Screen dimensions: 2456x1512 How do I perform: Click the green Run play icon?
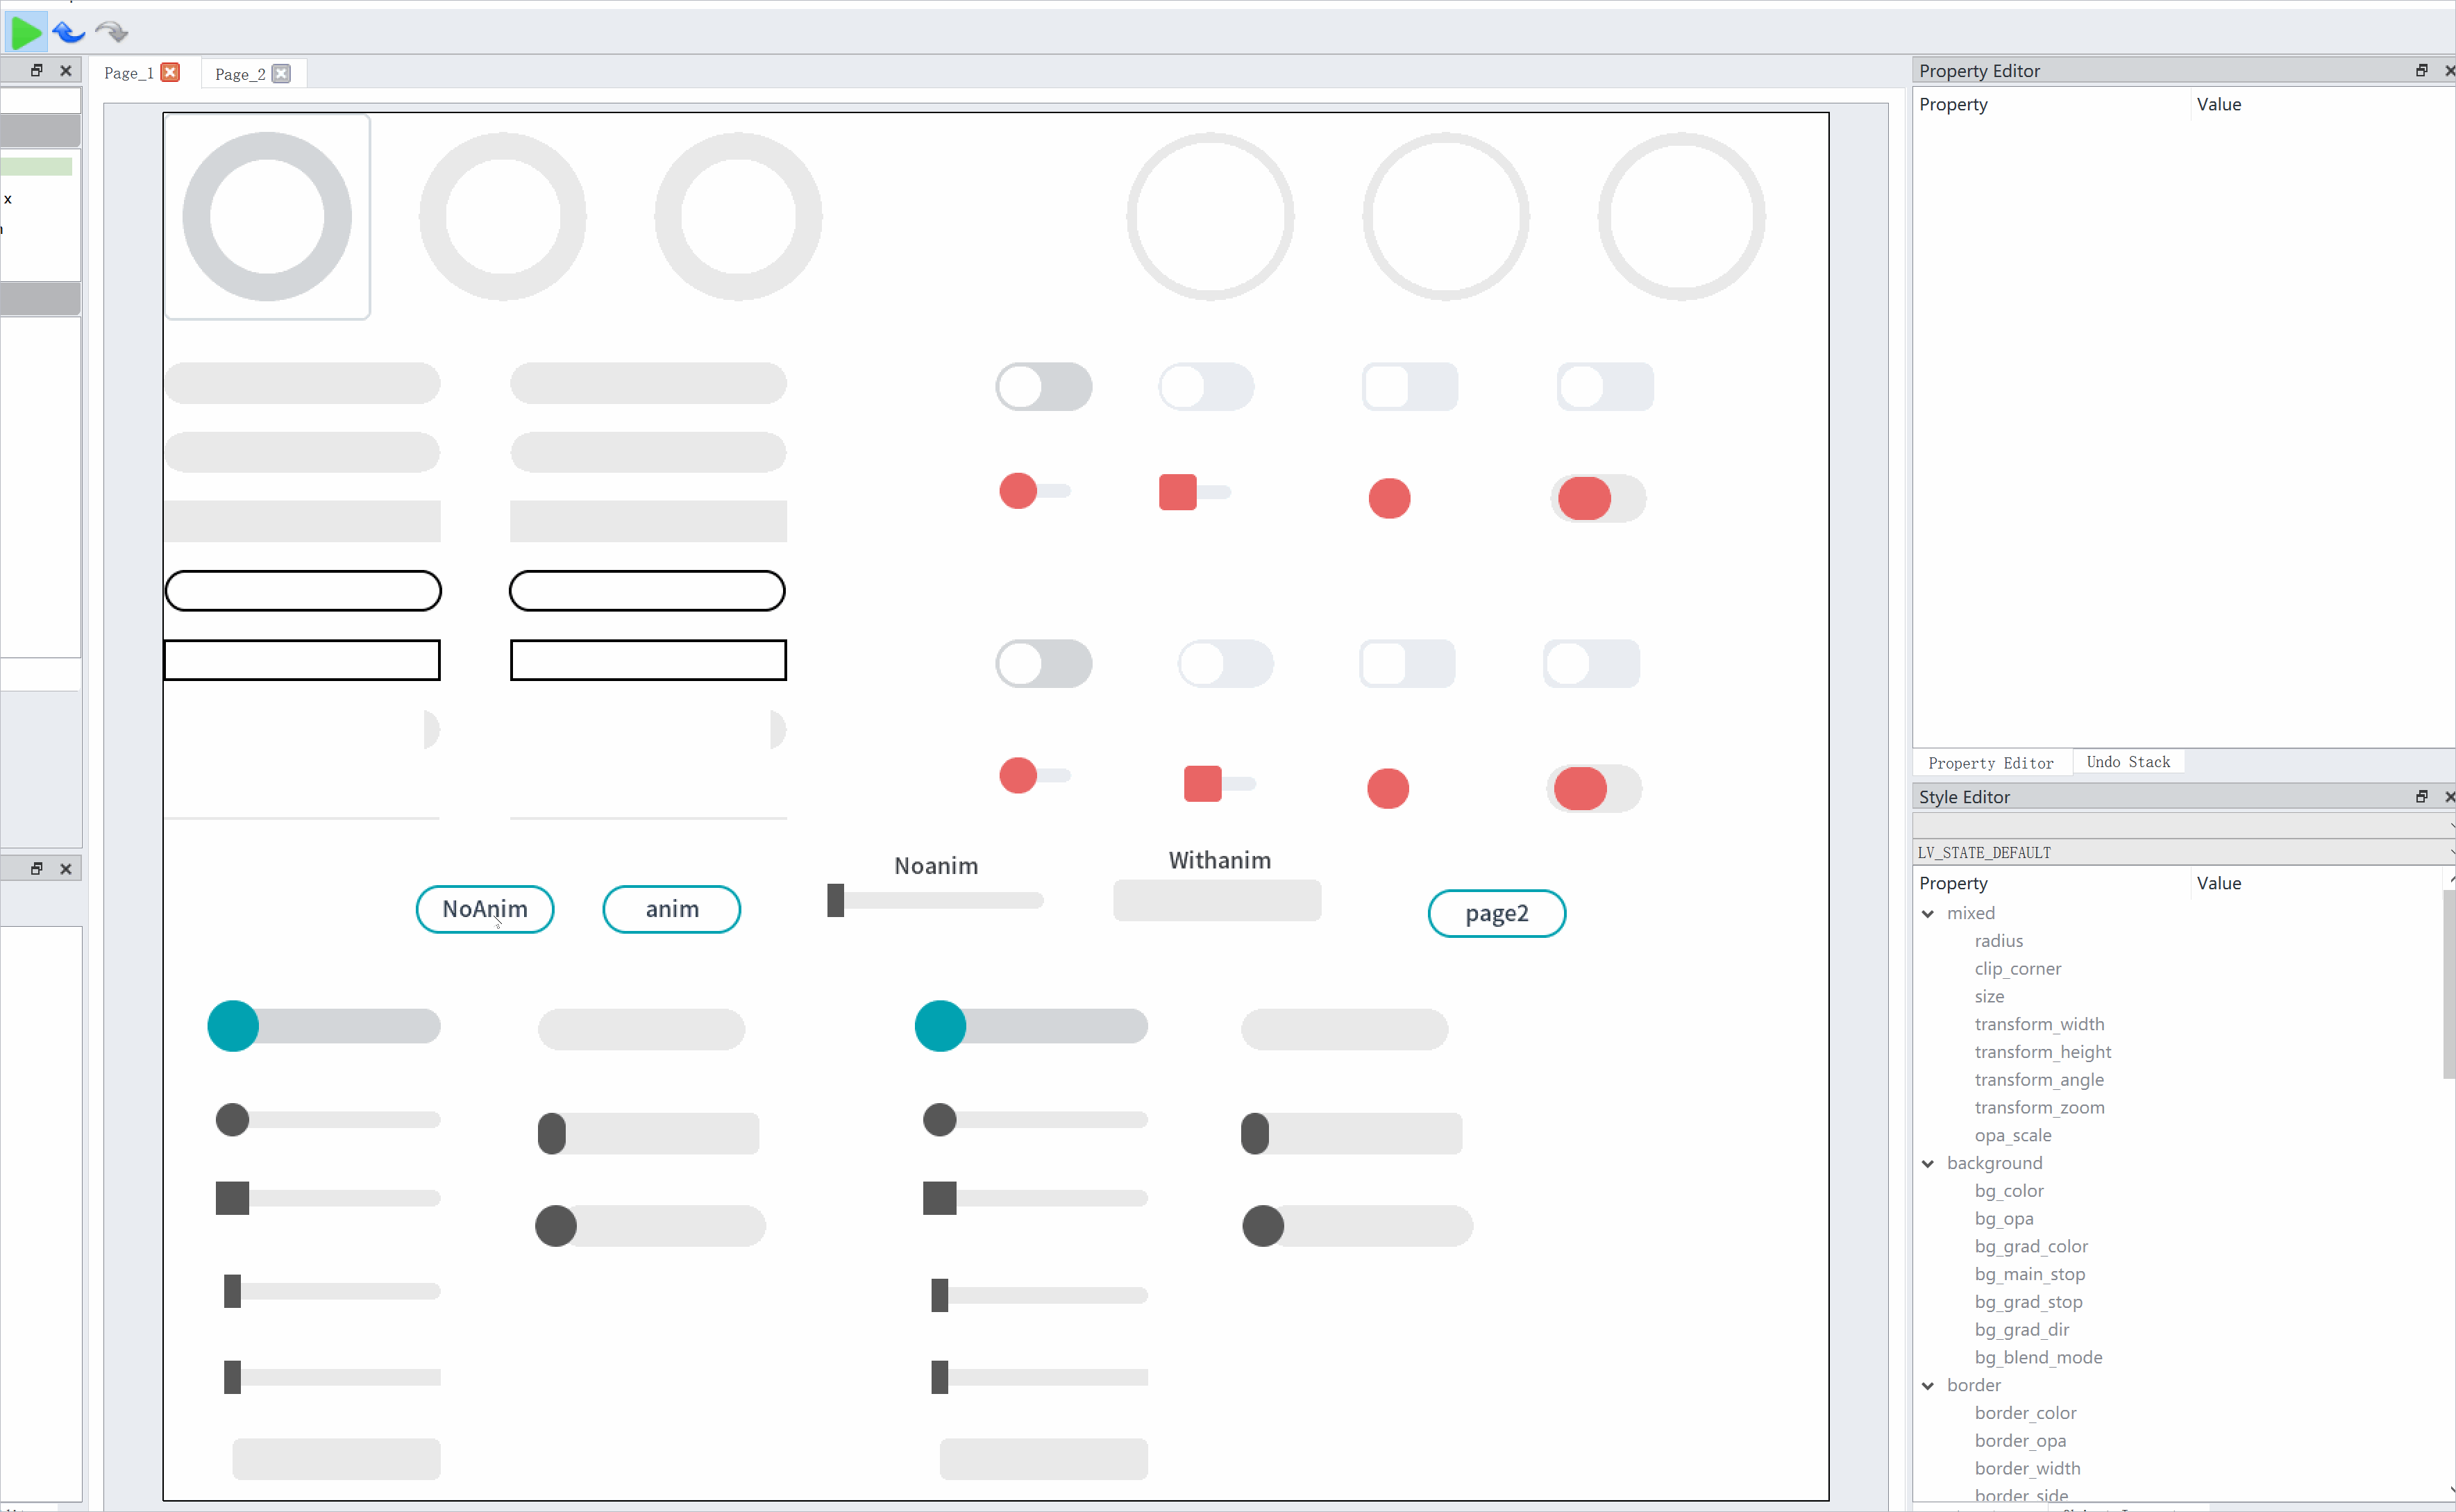[25, 32]
